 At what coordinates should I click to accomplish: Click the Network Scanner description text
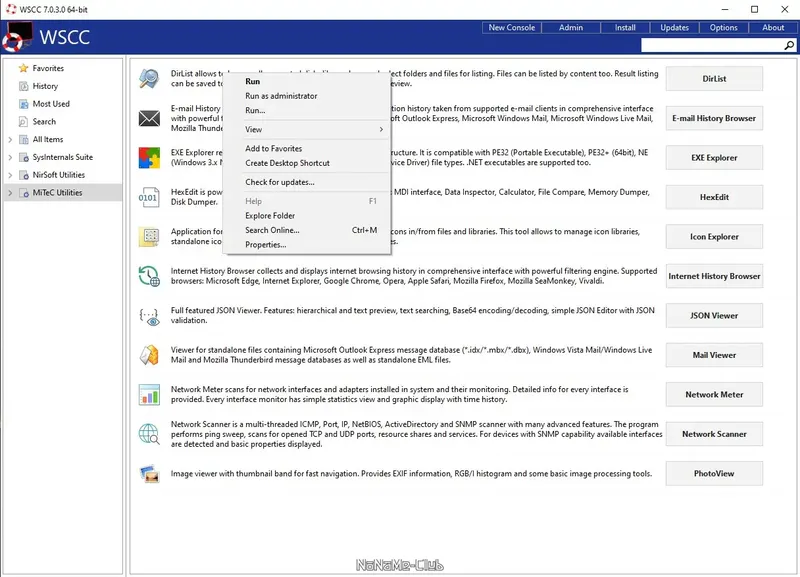pos(416,434)
